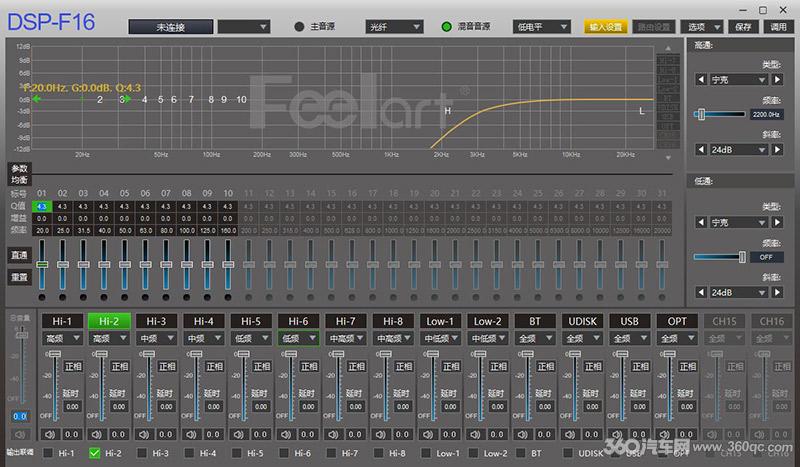Tick the UDISK output link checkbox
This screenshot has height=467, width=800.
(x=567, y=453)
